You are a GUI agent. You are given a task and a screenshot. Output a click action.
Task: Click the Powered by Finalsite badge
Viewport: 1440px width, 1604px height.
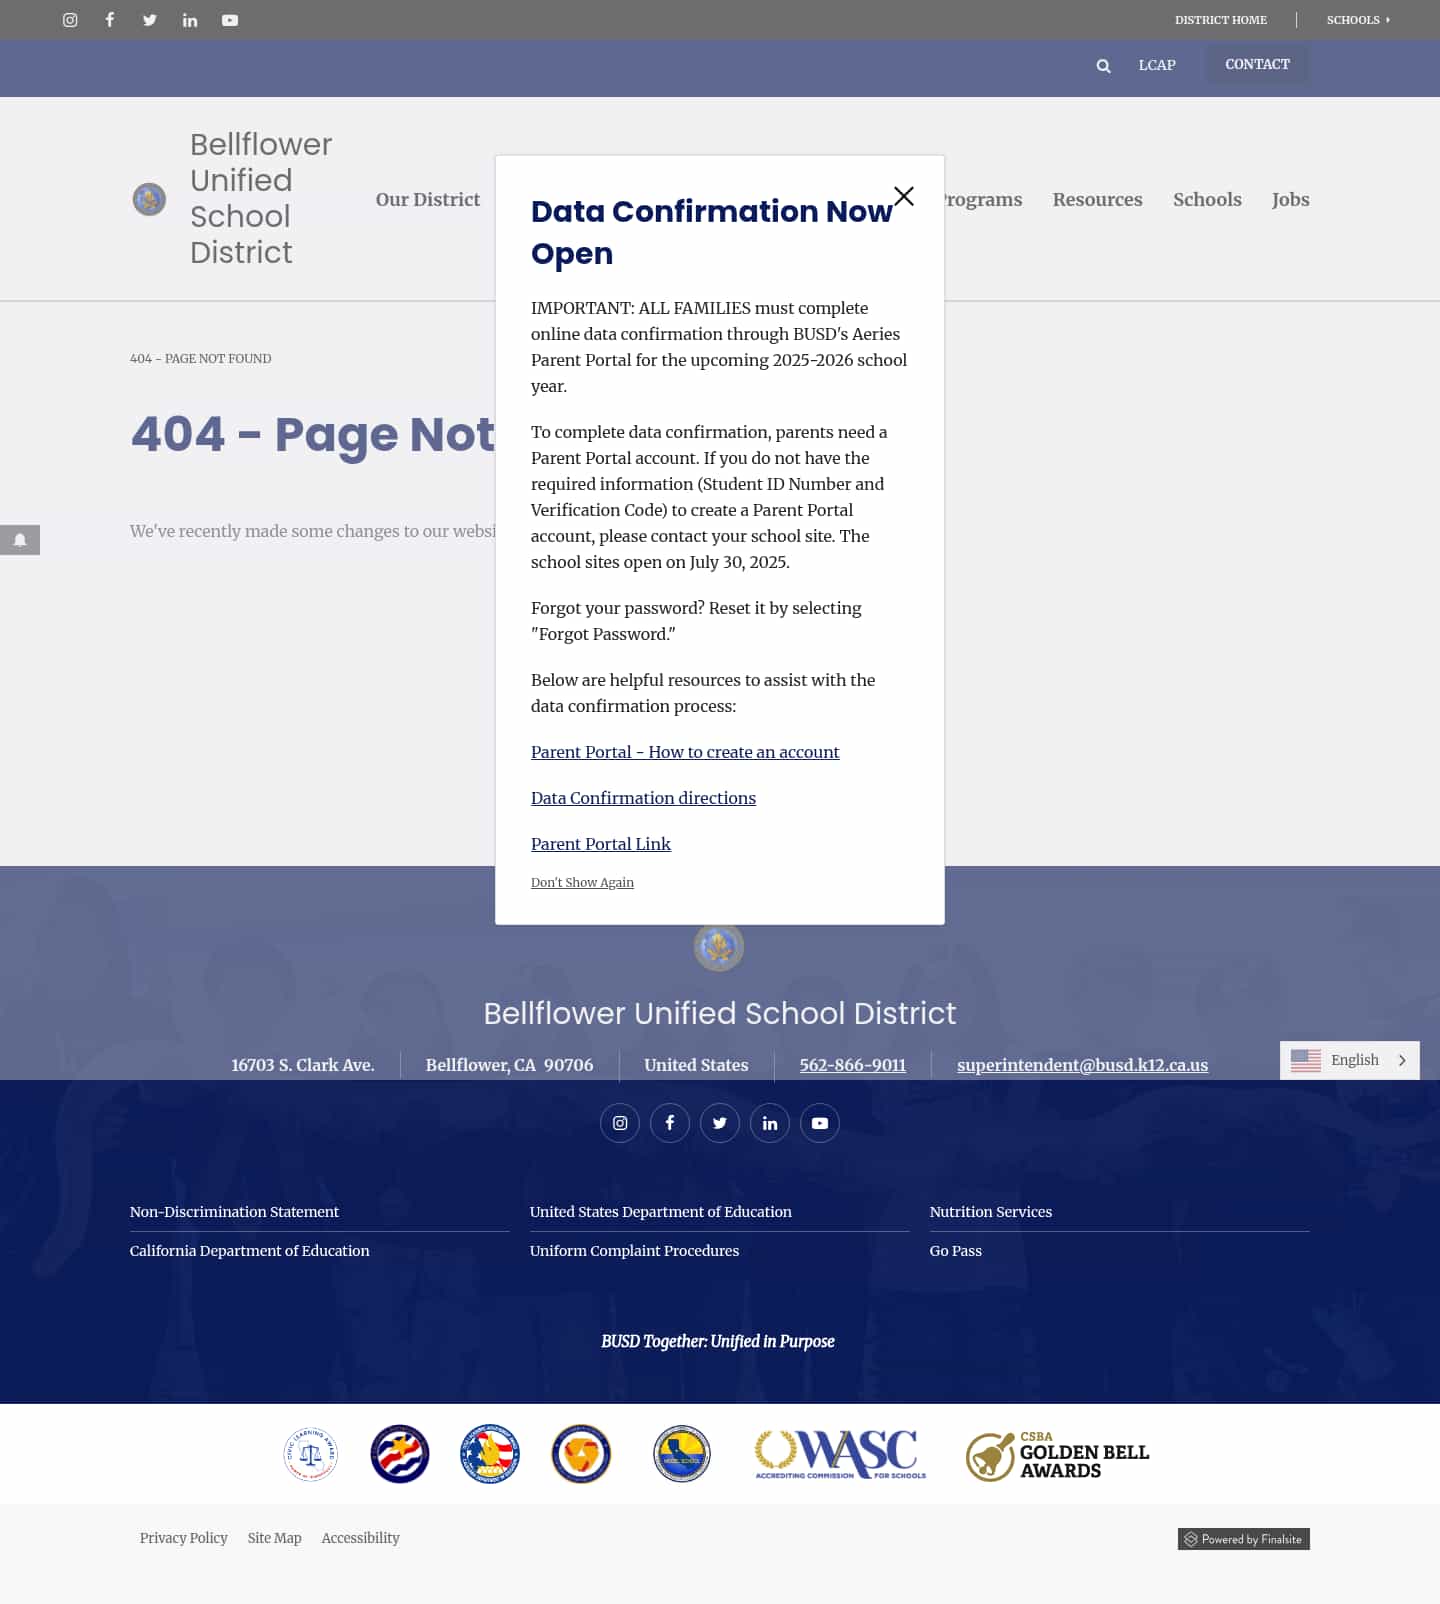[1244, 1539]
